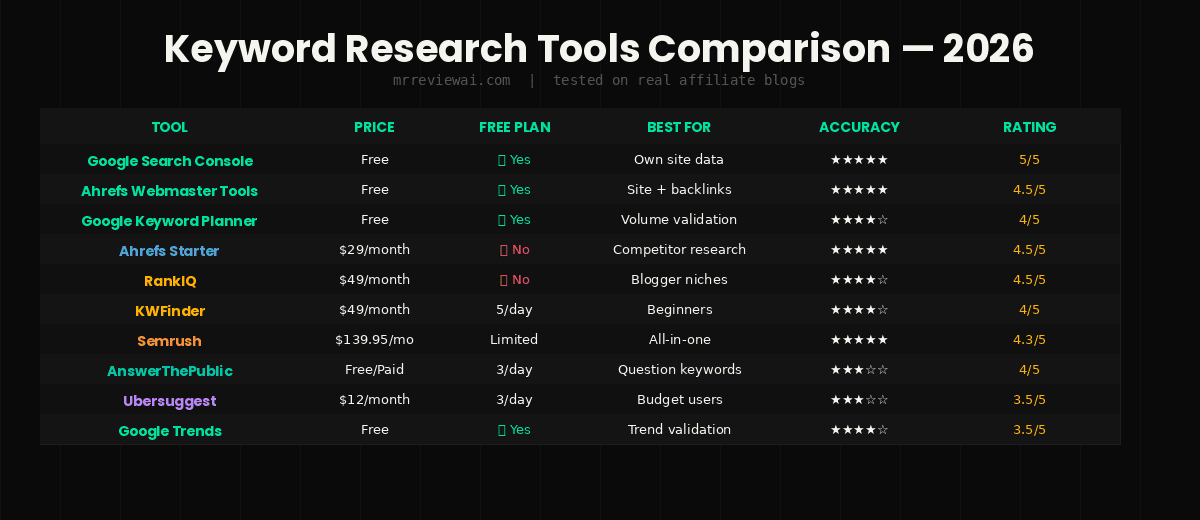Click the mrreviewai.com site name in subtitle
This screenshot has width=1200, height=520.
(x=452, y=81)
